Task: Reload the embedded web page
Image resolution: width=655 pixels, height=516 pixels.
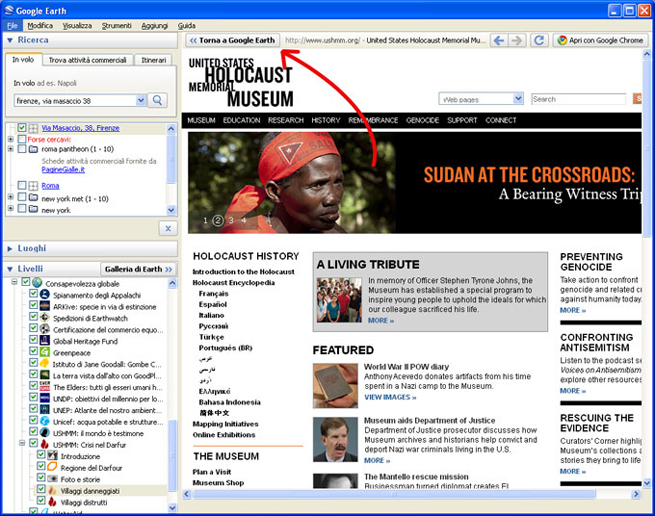Action: [539, 41]
